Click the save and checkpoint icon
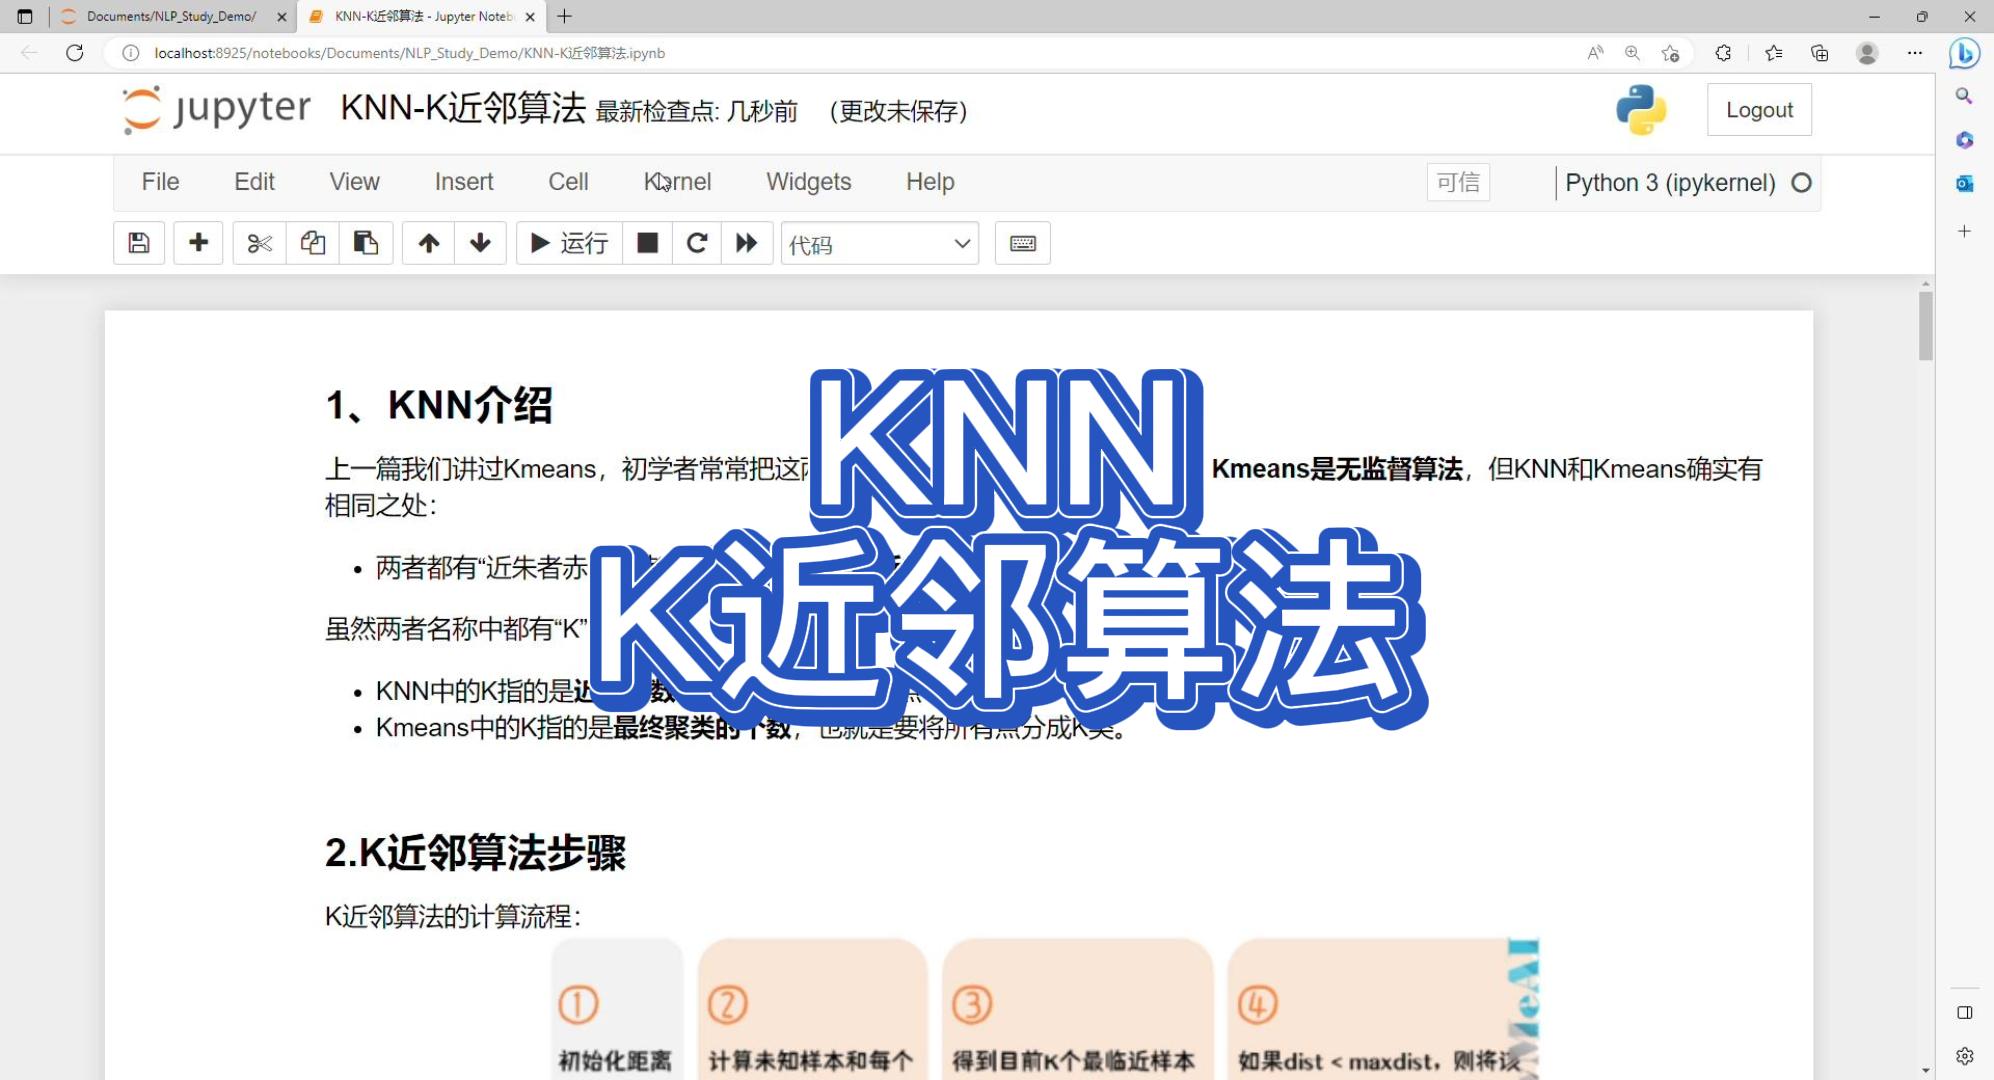Image resolution: width=1994 pixels, height=1080 pixels. coord(139,243)
